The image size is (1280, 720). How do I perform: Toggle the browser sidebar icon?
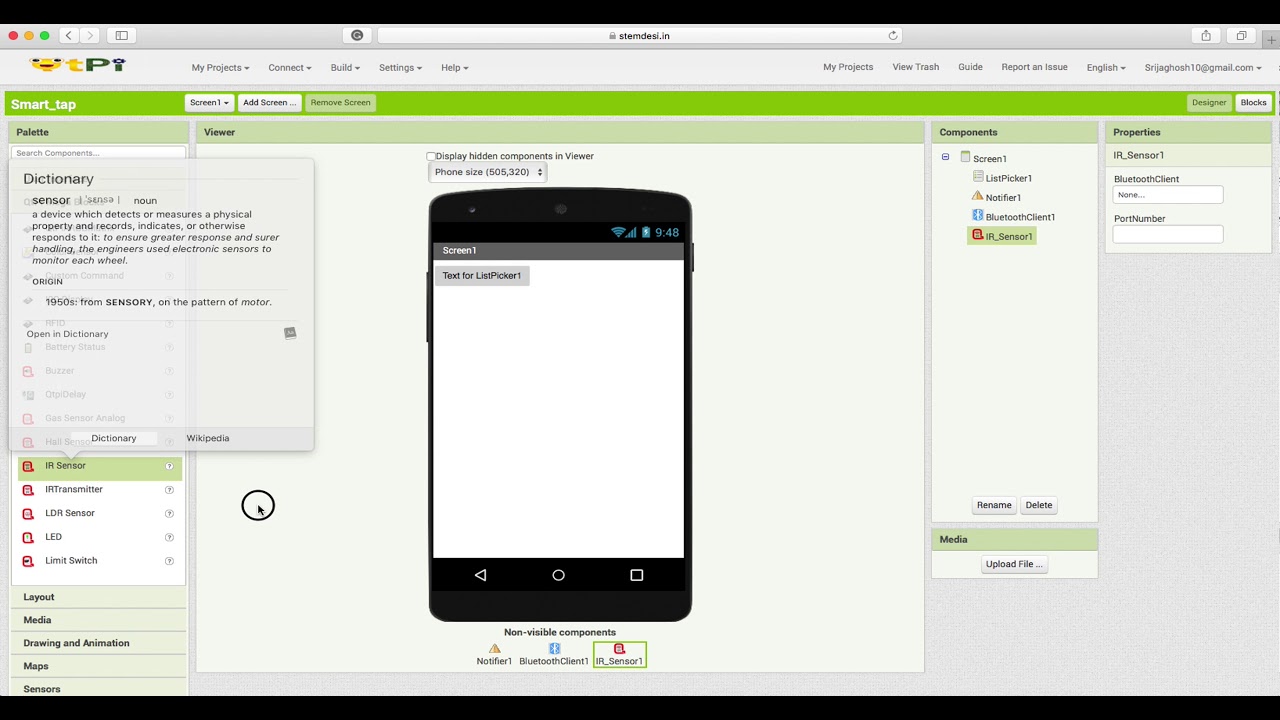121,35
